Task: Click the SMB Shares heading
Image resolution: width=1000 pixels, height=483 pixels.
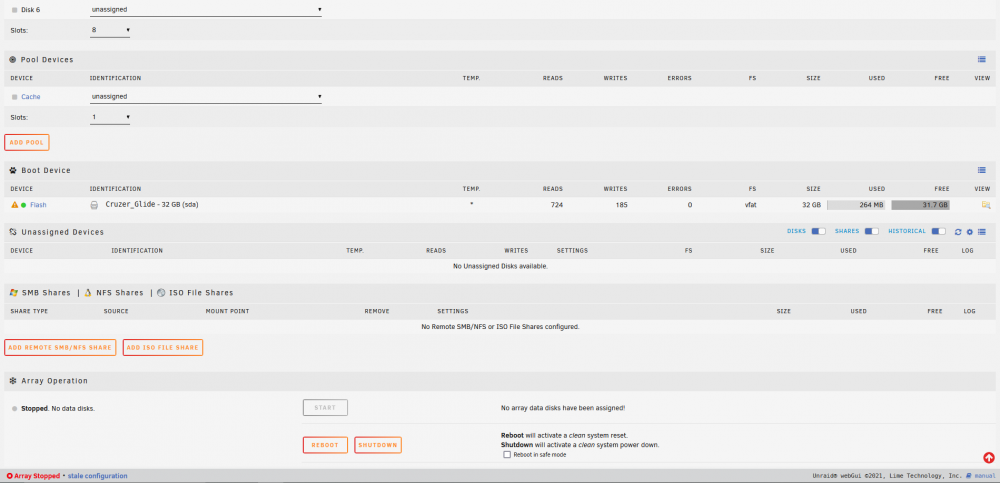Action: click(x=46, y=293)
